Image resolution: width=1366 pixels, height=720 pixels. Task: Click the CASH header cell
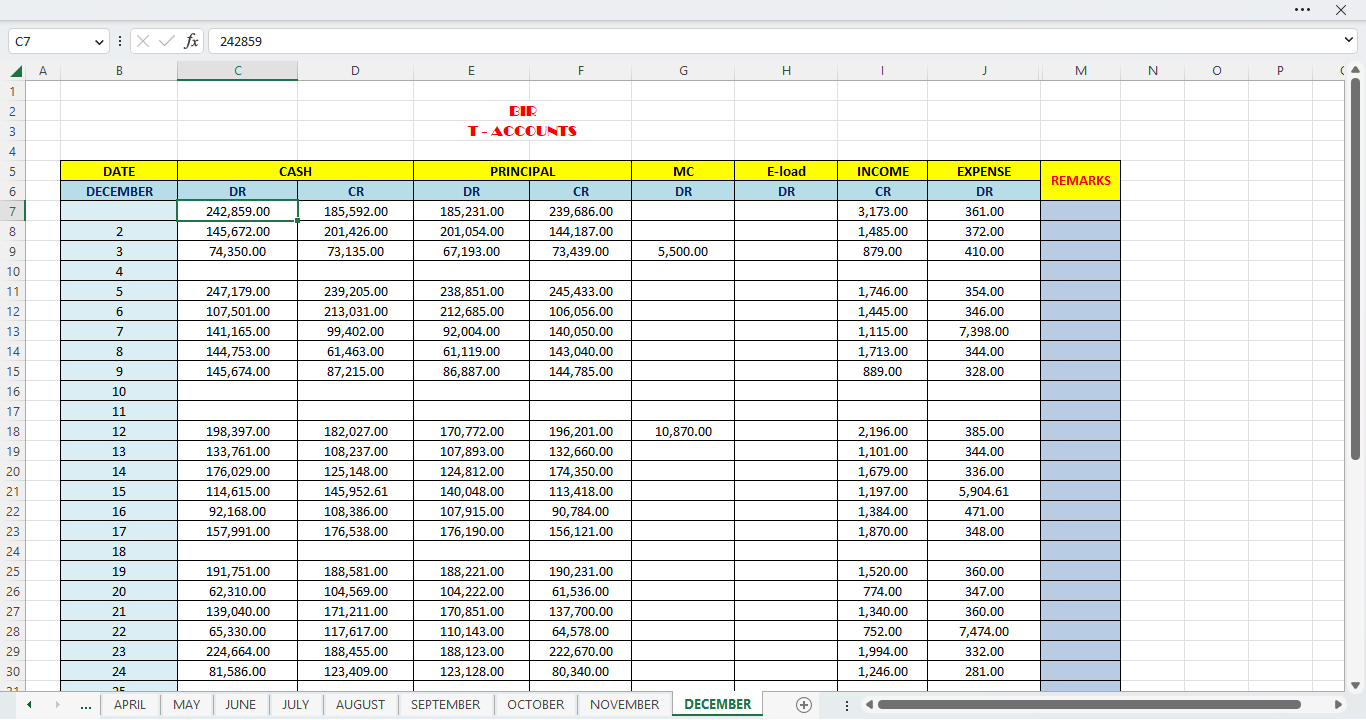[x=296, y=171]
